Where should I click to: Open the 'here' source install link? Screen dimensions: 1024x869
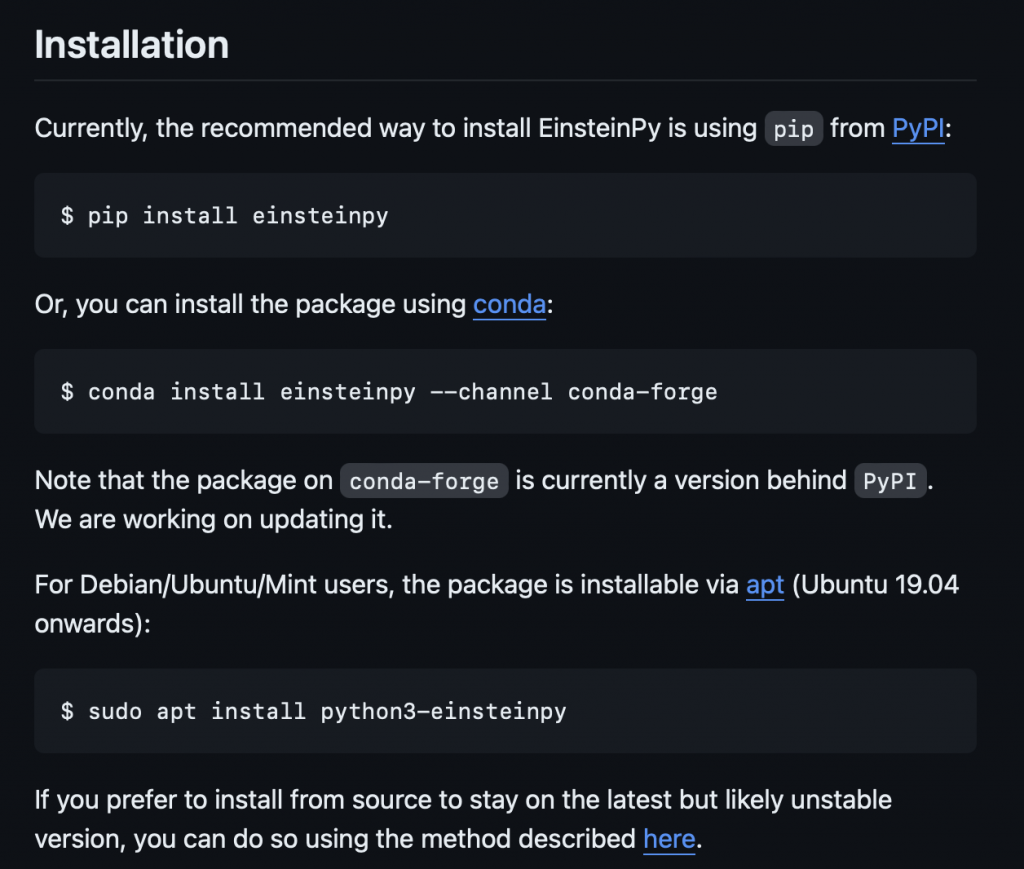pos(669,839)
